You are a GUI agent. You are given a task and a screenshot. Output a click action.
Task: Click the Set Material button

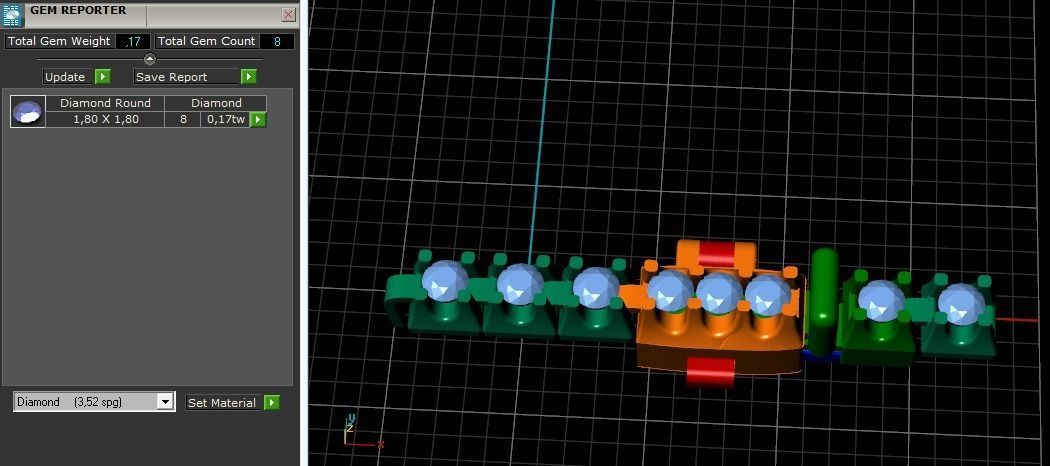tap(222, 402)
